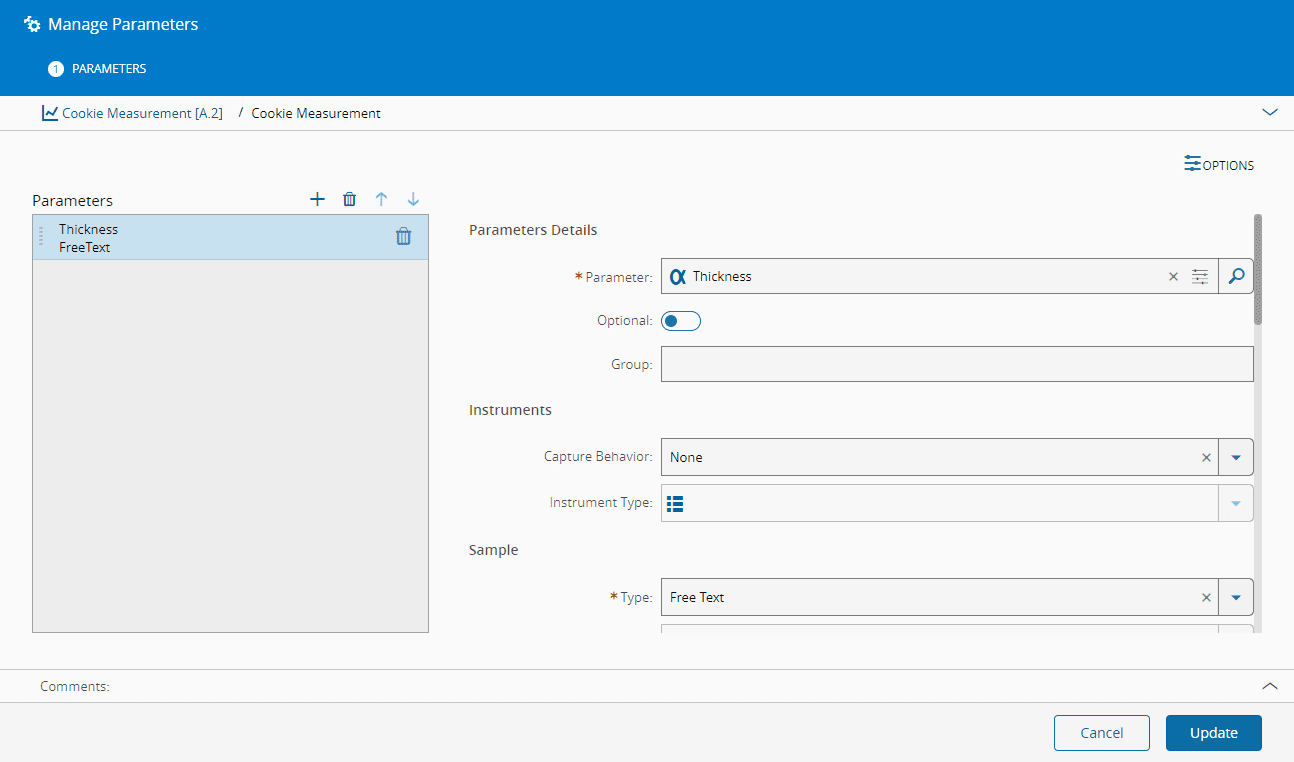Screen dimensions: 1294x762
Task: Open the sample Type dropdown
Action: (x=1235, y=597)
